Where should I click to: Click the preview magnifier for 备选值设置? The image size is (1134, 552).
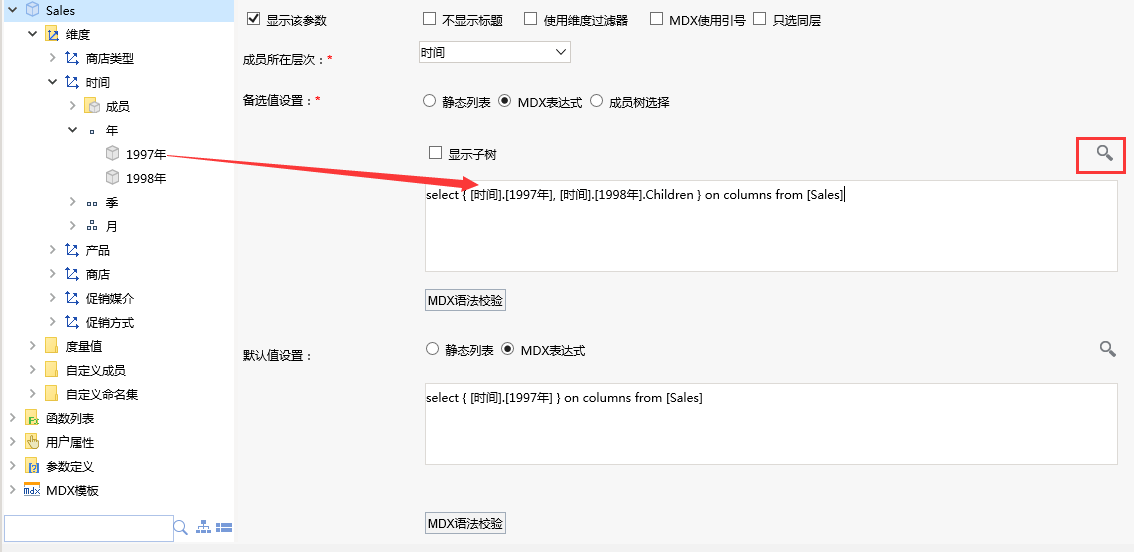1104,153
